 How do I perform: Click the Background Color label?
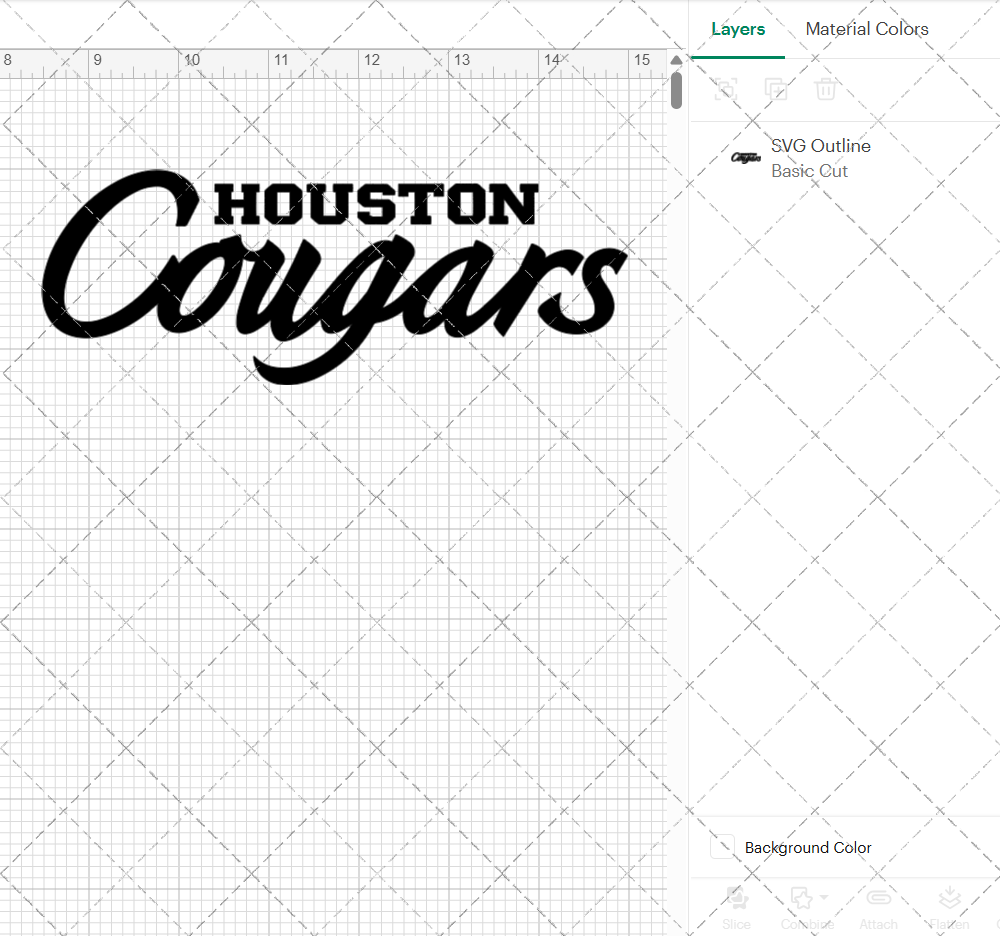coord(808,847)
